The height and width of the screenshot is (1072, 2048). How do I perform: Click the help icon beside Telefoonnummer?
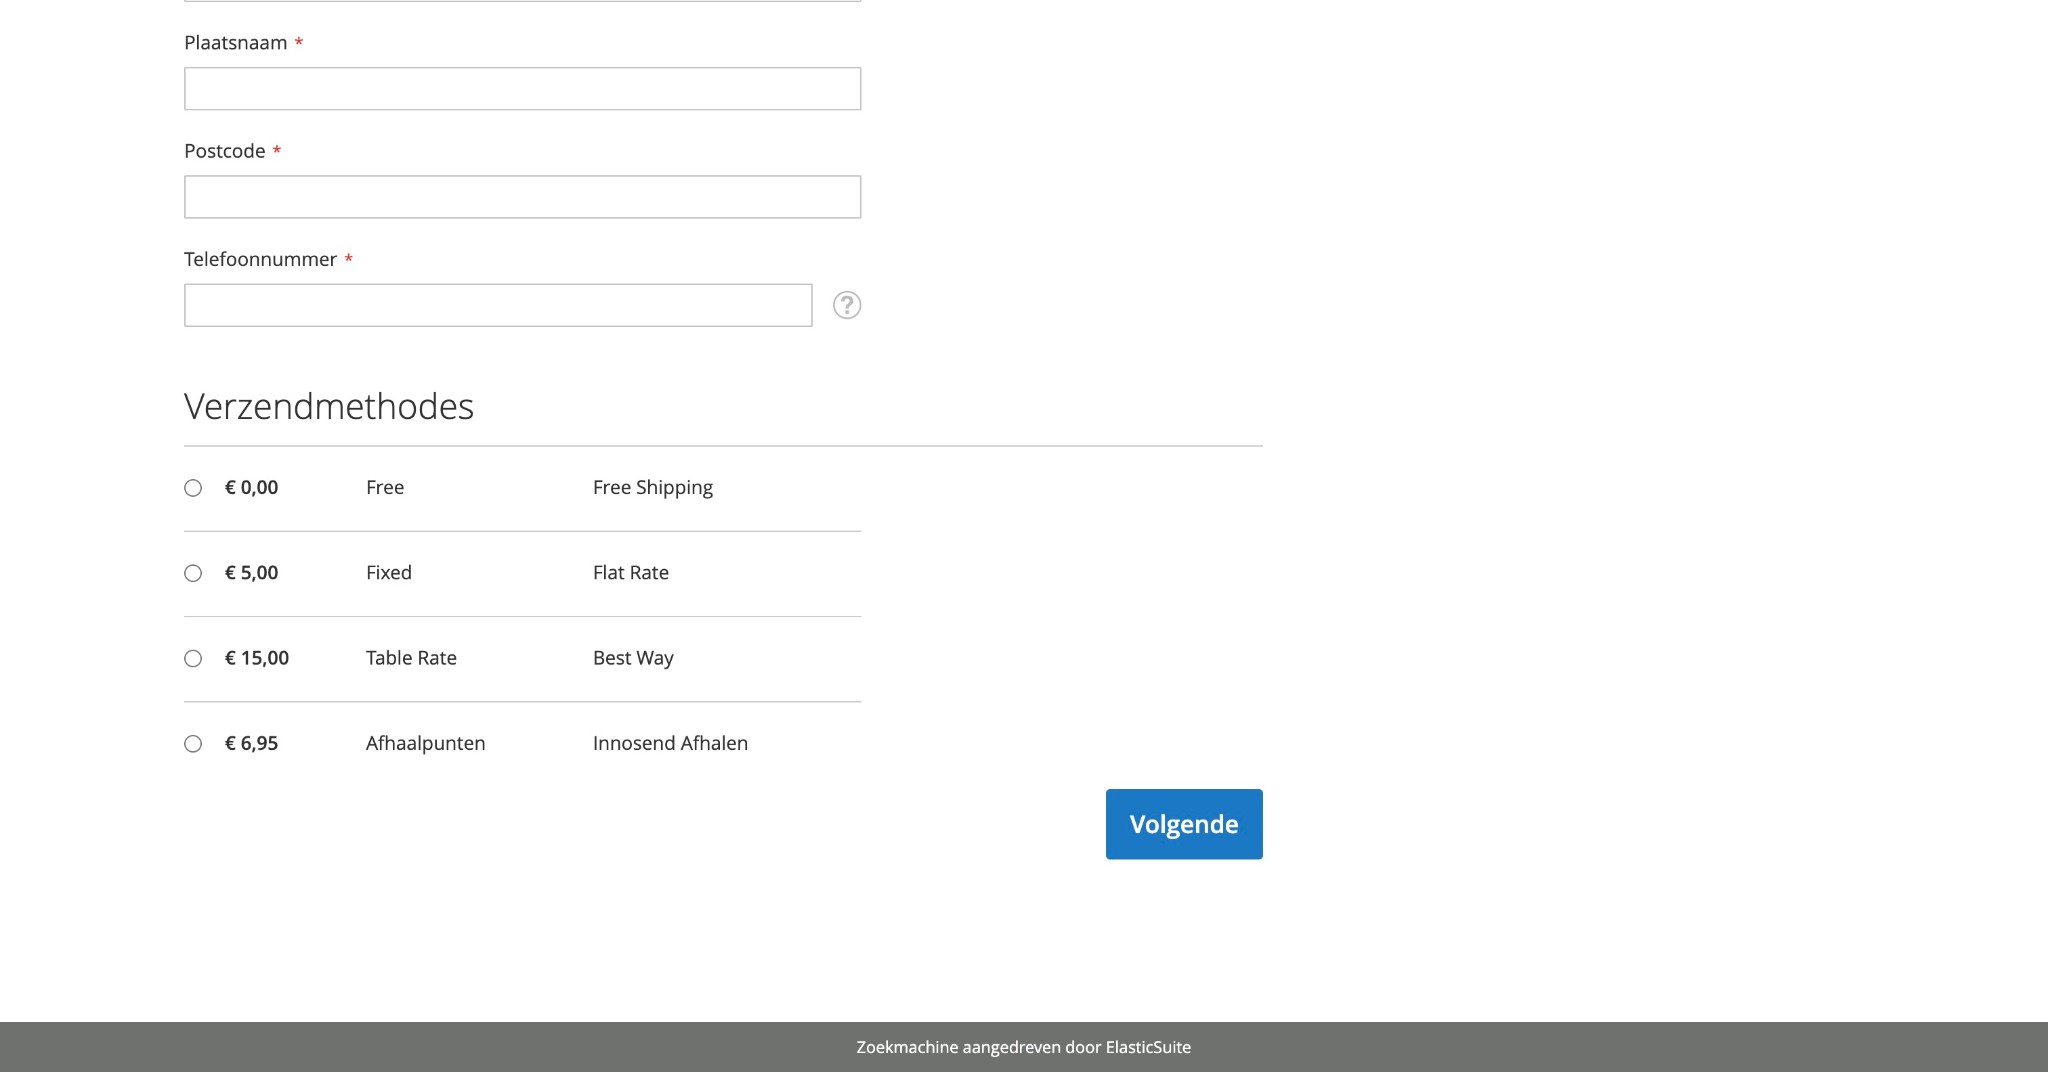847,305
